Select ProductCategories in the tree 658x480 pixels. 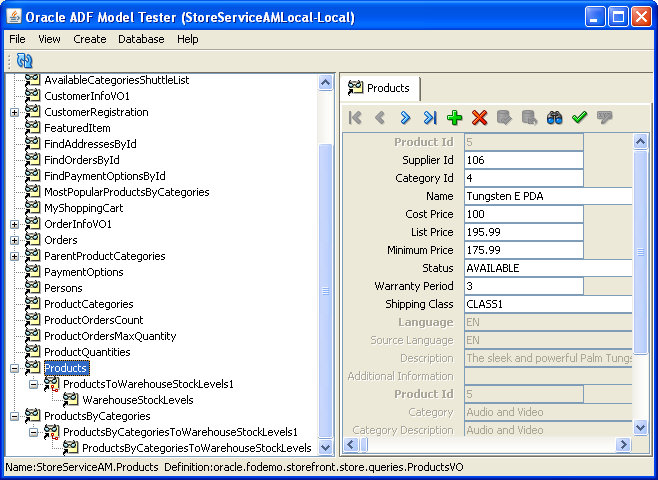[89, 304]
